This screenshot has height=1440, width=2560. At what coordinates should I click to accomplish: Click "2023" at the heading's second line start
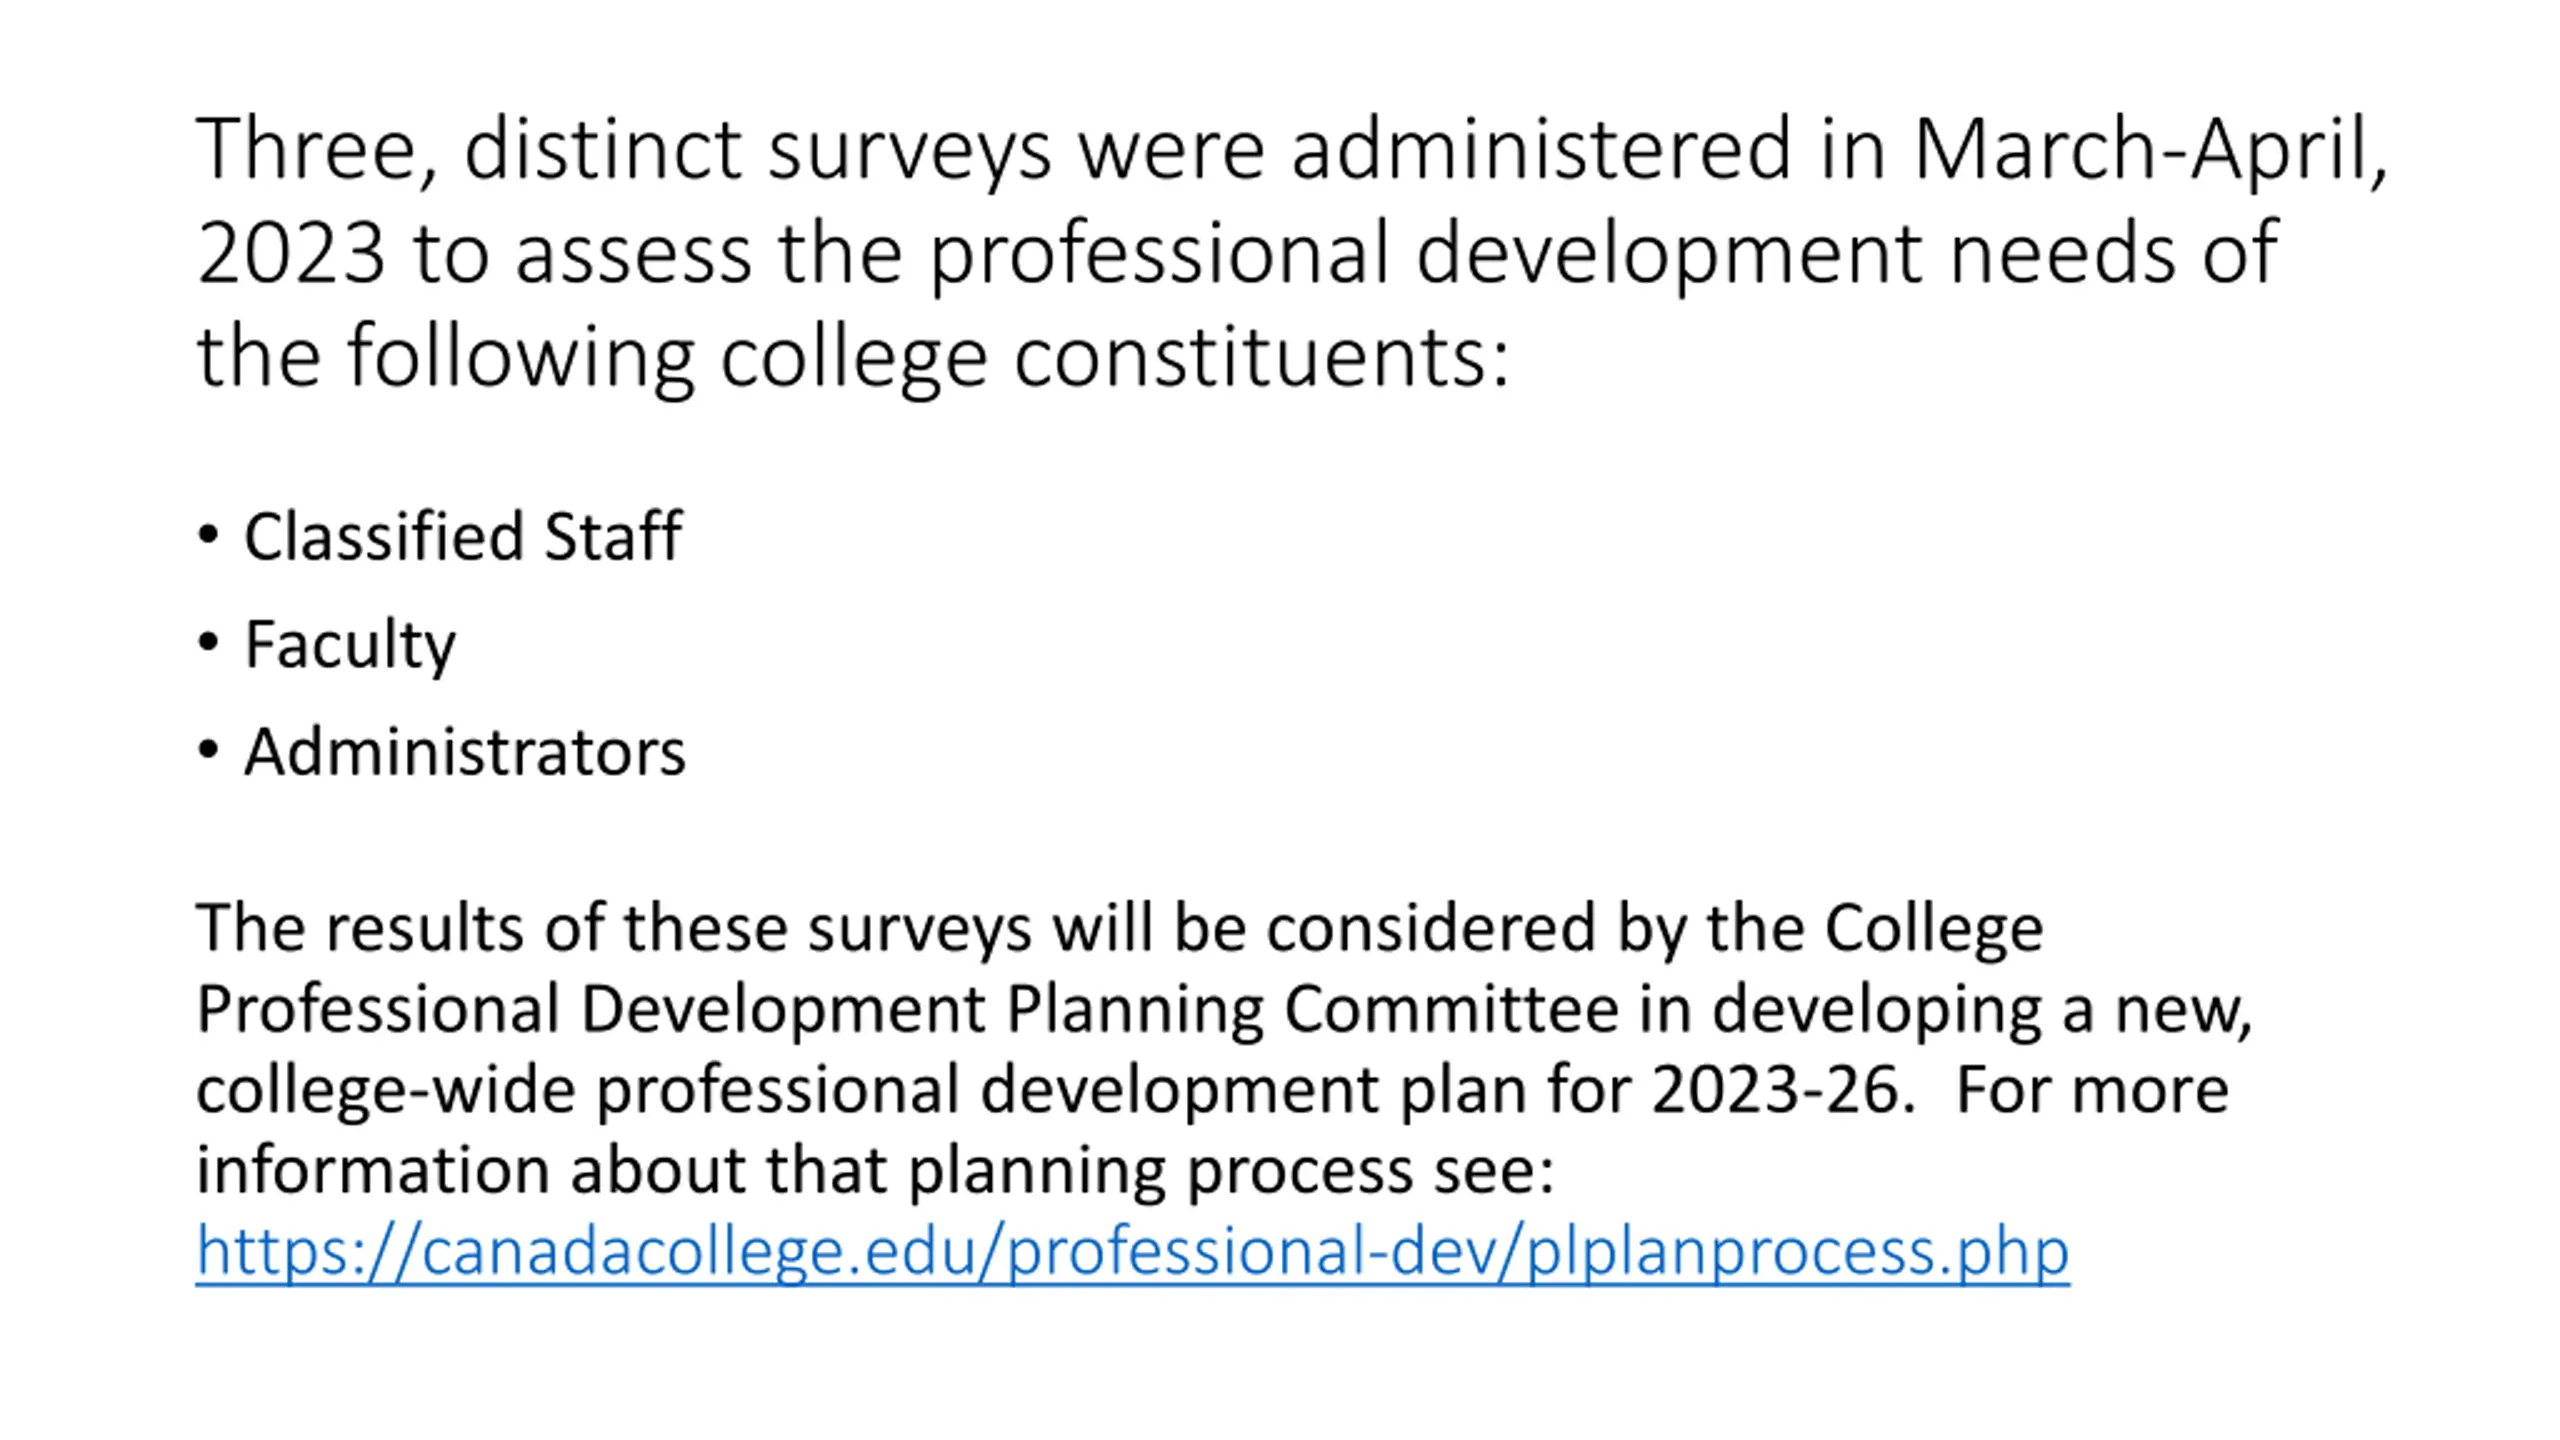click(291, 254)
